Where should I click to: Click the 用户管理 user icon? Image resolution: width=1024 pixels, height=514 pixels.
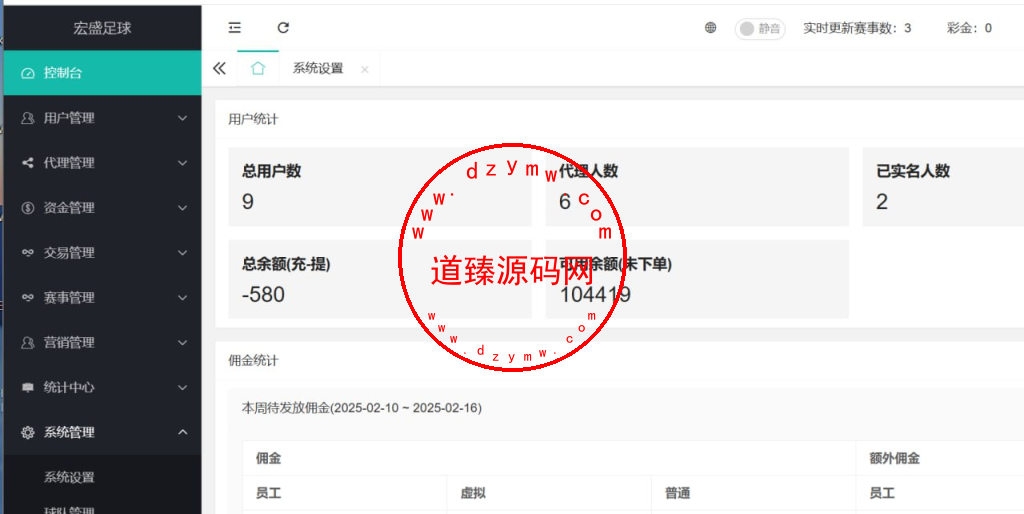tap(27, 118)
